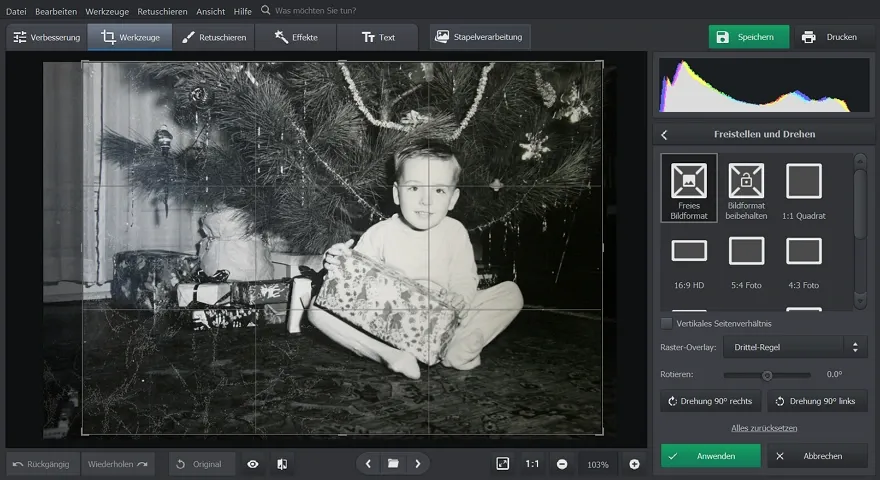This screenshot has height=480, width=880.
Task: Apply the crop with Anwenden
Action: (x=711, y=456)
